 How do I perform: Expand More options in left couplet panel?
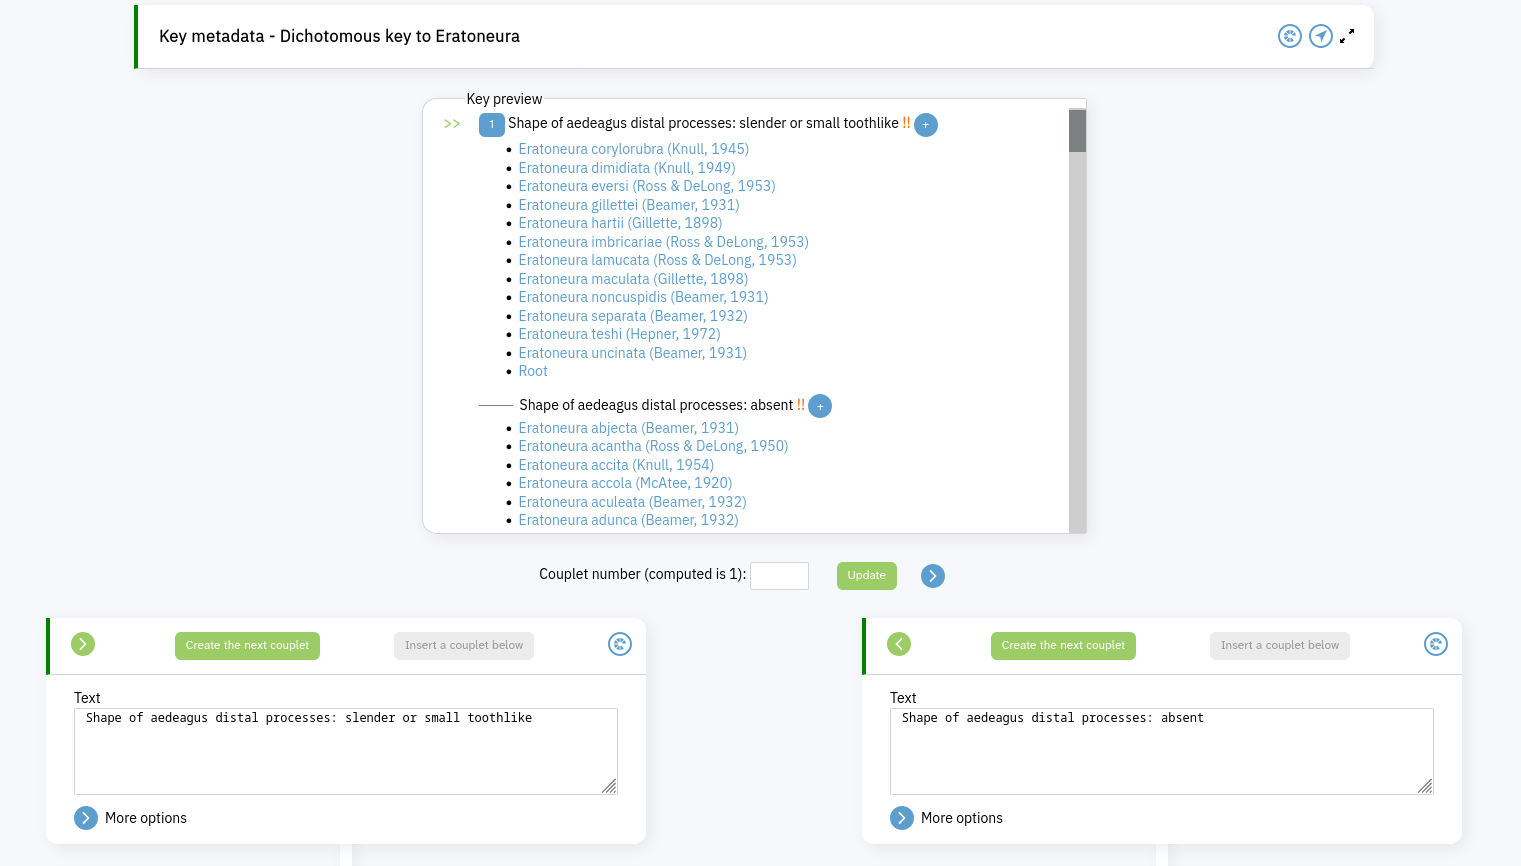pyautogui.click(x=86, y=818)
